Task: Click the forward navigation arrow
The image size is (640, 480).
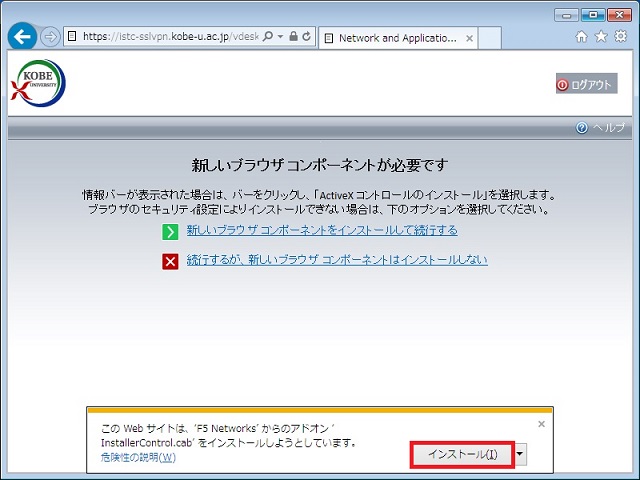Action: coord(50,37)
